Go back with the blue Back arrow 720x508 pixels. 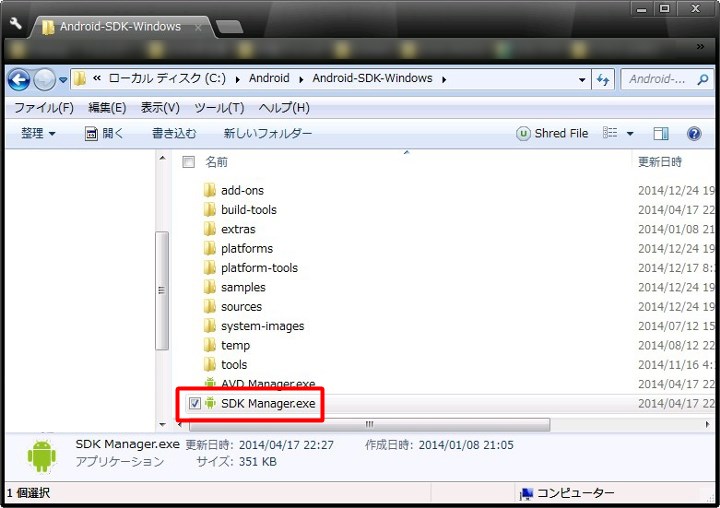19,80
